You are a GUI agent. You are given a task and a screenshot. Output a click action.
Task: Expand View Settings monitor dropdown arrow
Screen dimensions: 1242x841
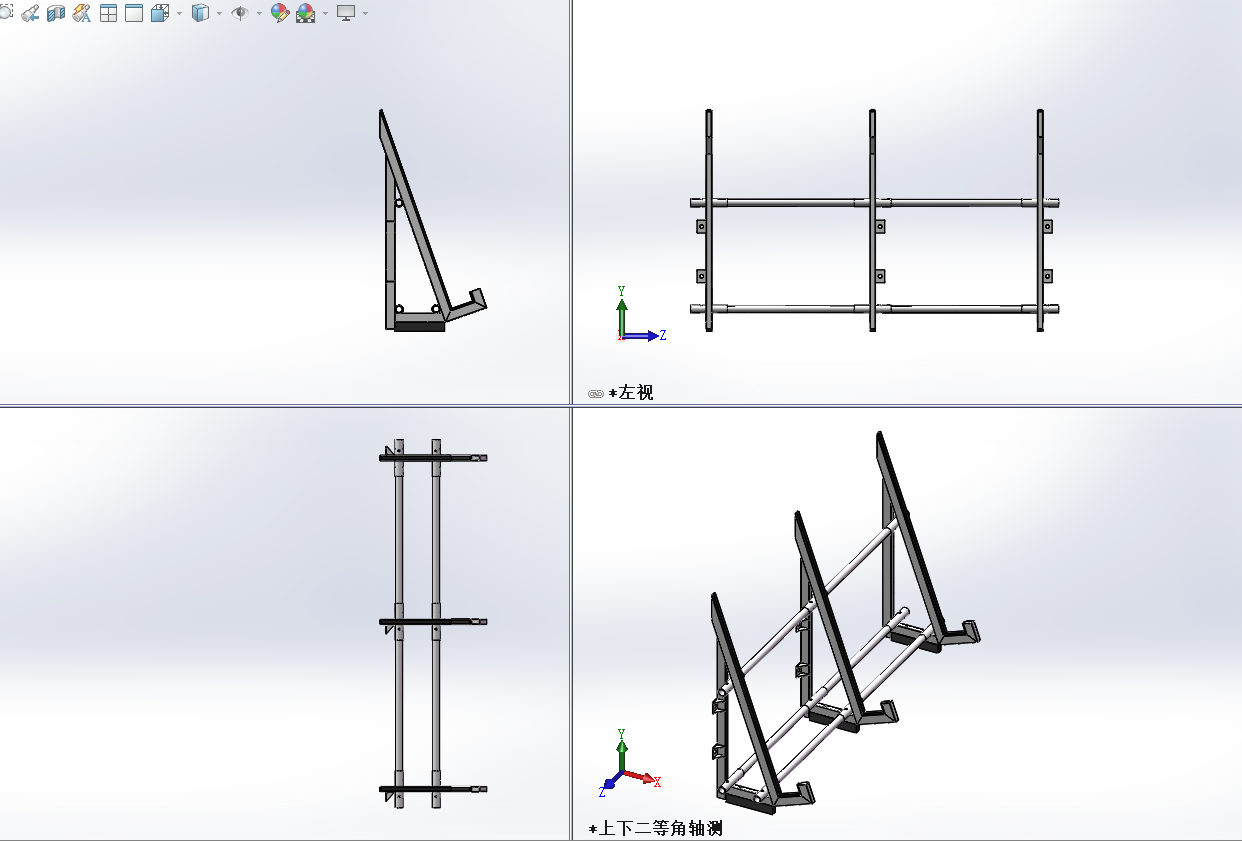[365, 14]
